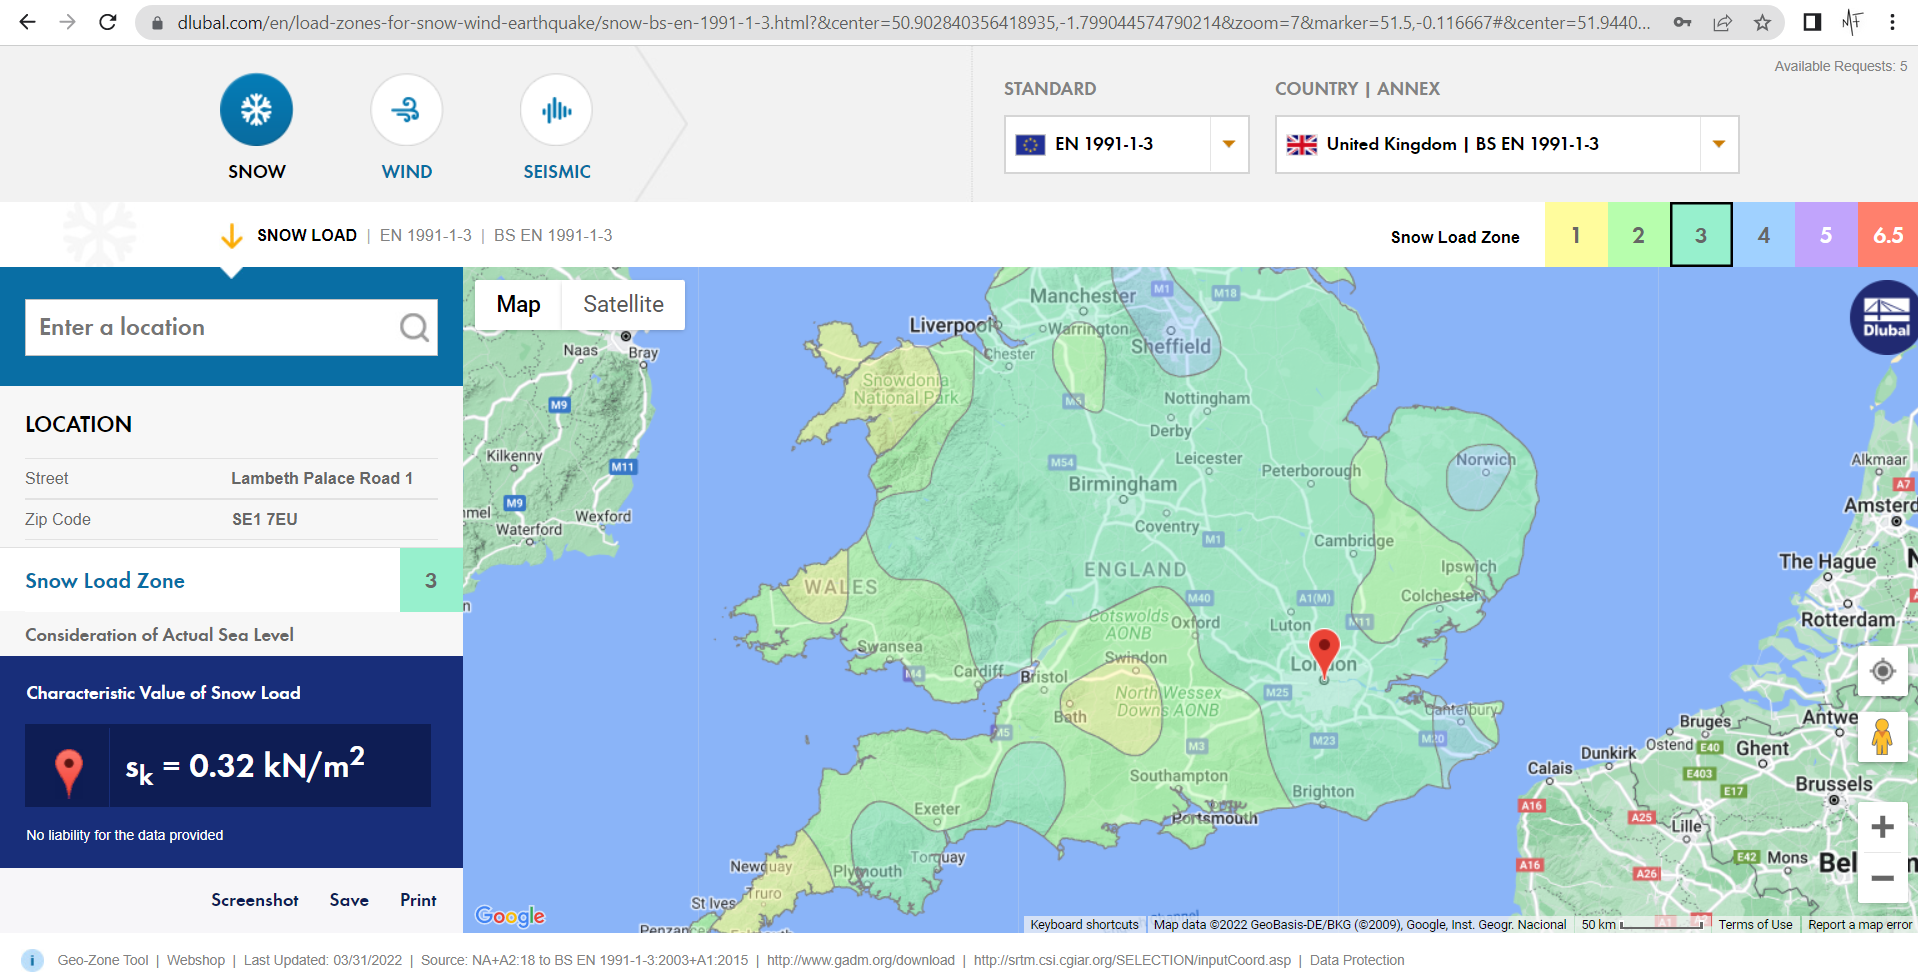Select Snow Load Zone 6.5 red swatch
1918x978 pixels.
click(x=1888, y=235)
